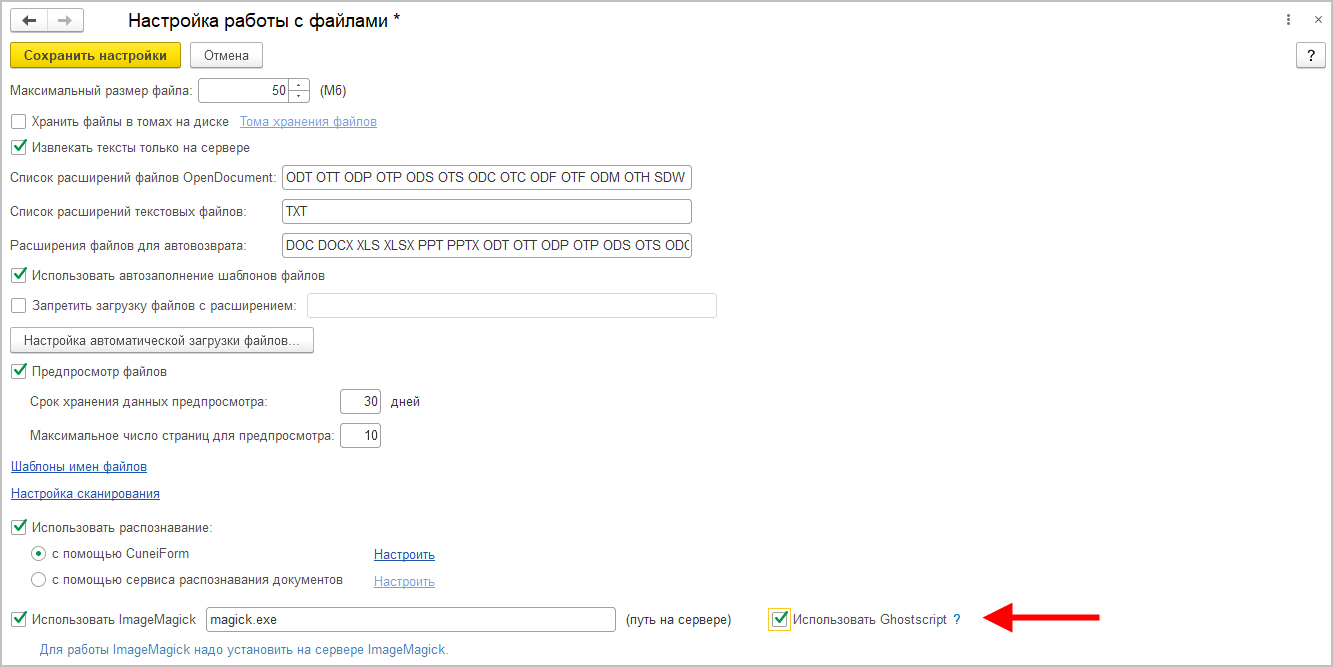
Task: Enable storing files in disk volumes
Action: pos(18,122)
